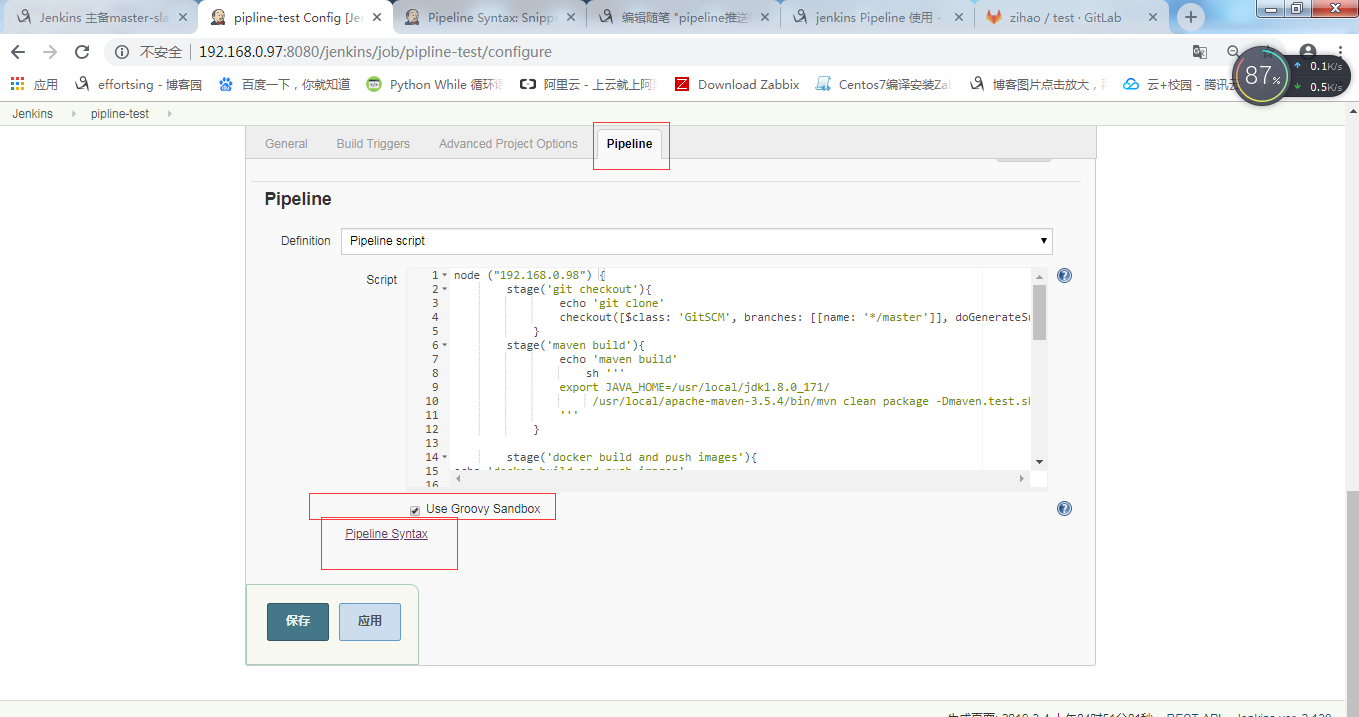
Task: Click the script editor vertical scrollbar thumb
Action: coord(1040,312)
